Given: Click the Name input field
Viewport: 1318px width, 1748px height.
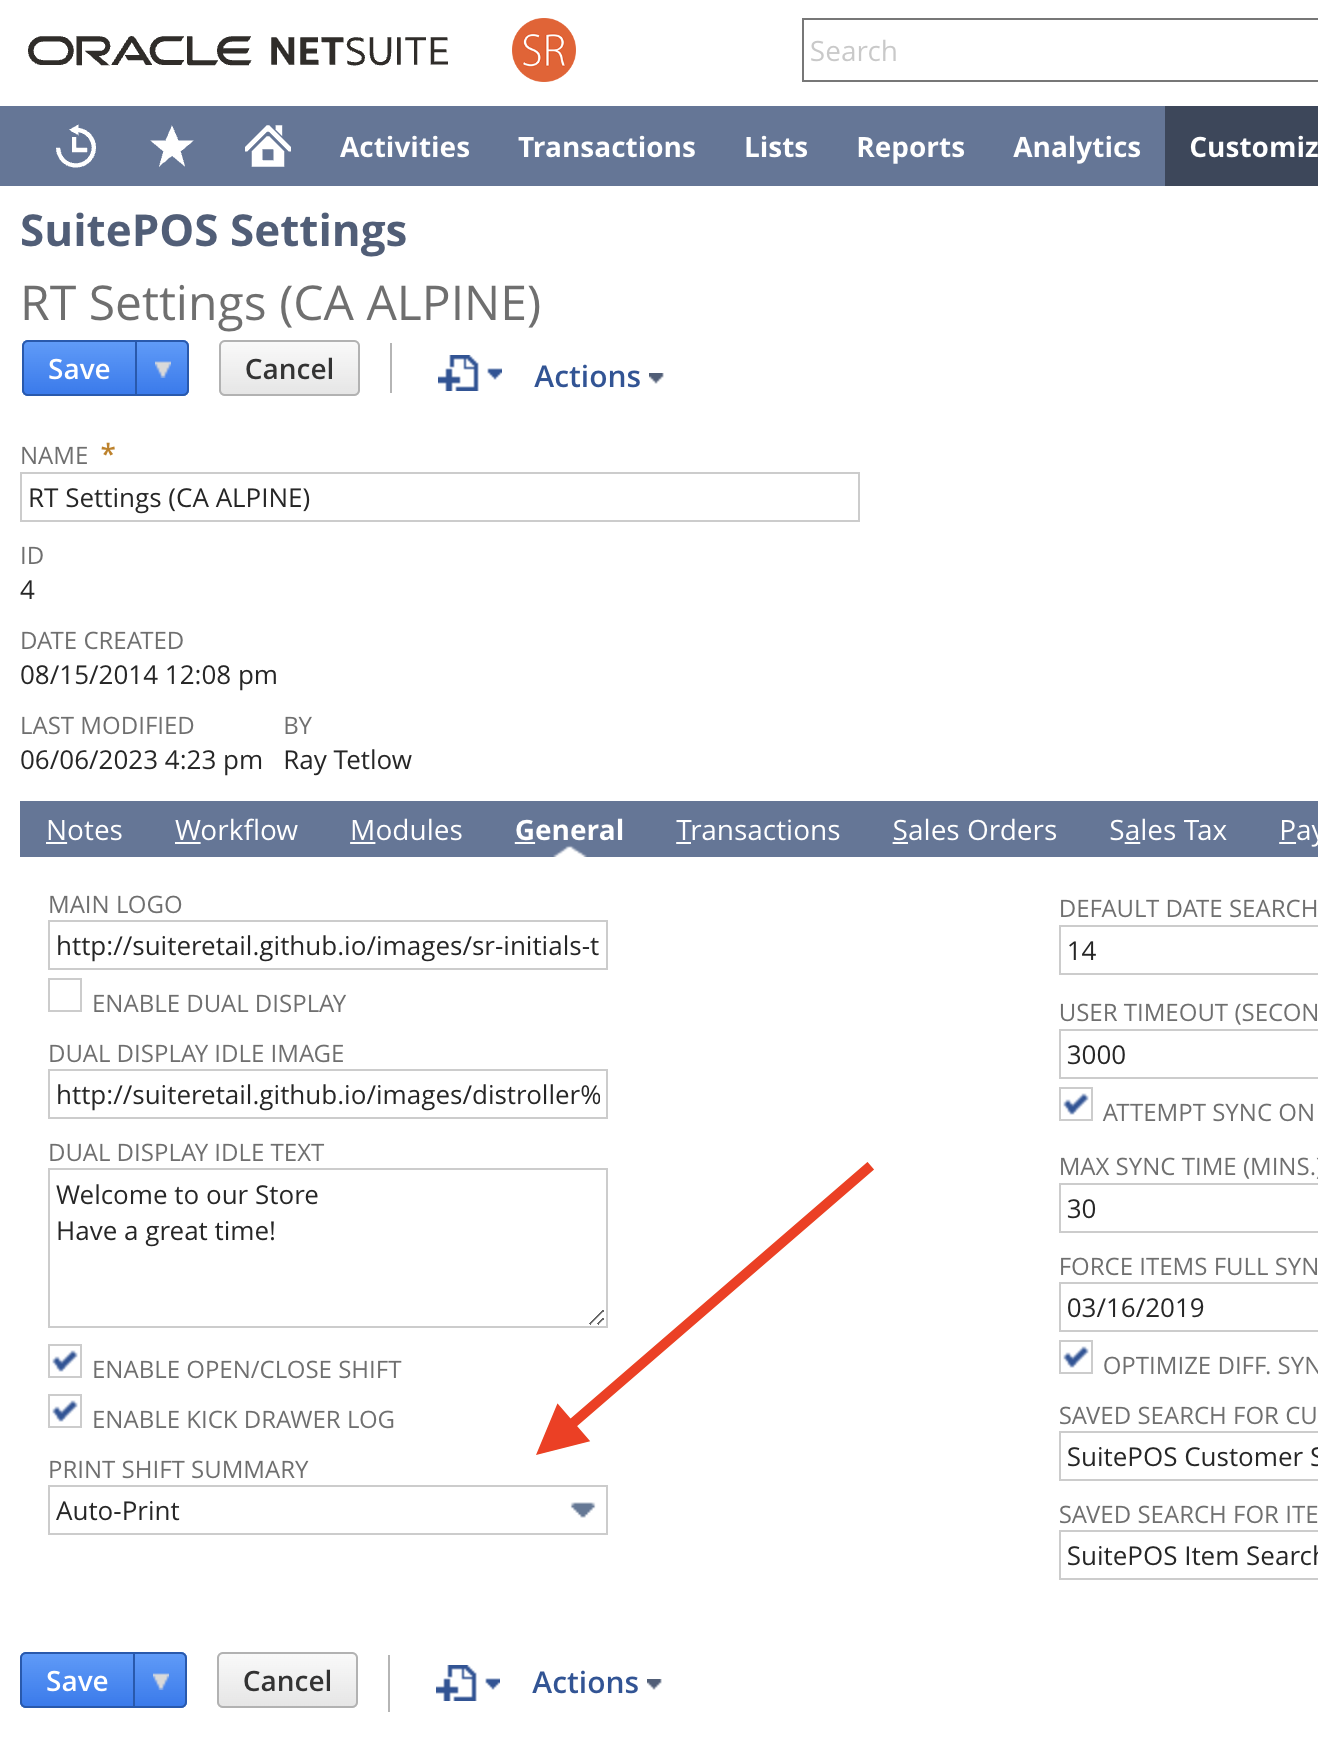Looking at the screenshot, I should tap(440, 497).
